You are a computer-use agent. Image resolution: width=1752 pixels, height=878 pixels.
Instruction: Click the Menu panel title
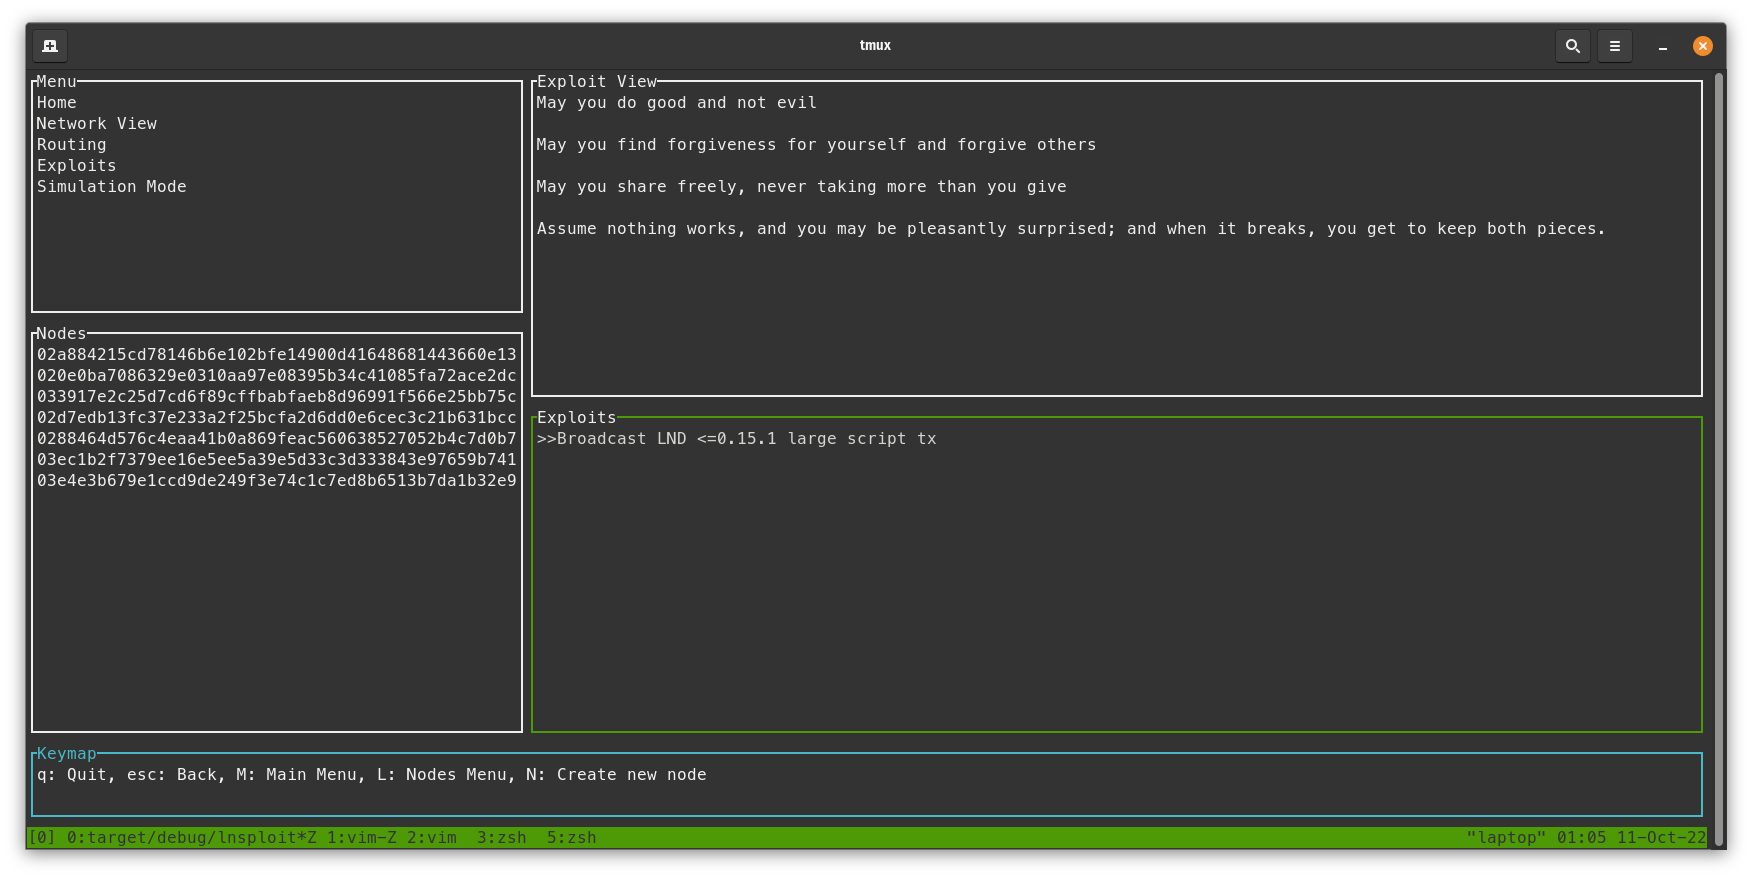click(x=57, y=82)
